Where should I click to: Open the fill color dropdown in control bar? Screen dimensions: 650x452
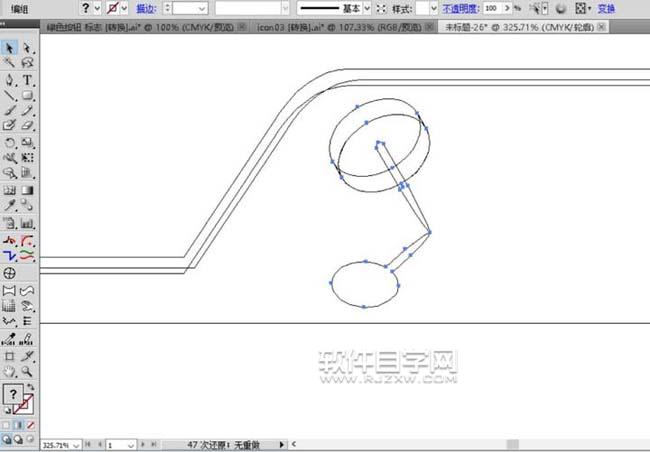[97, 8]
